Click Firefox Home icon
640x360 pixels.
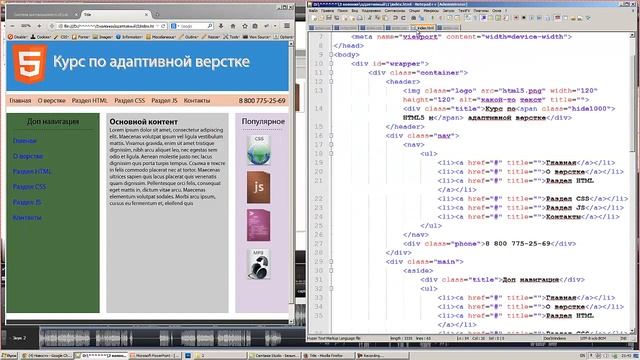pos(233,26)
